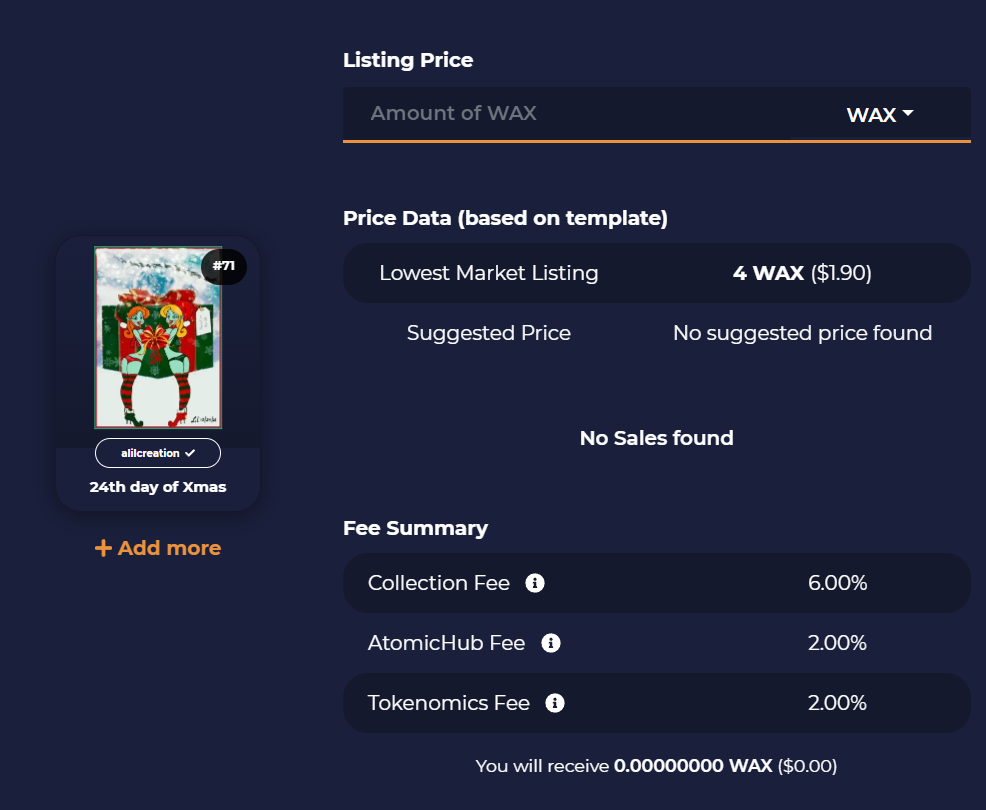Select the 6.00% Collection Fee value
This screenshot has width=986, height=810.
838,583
